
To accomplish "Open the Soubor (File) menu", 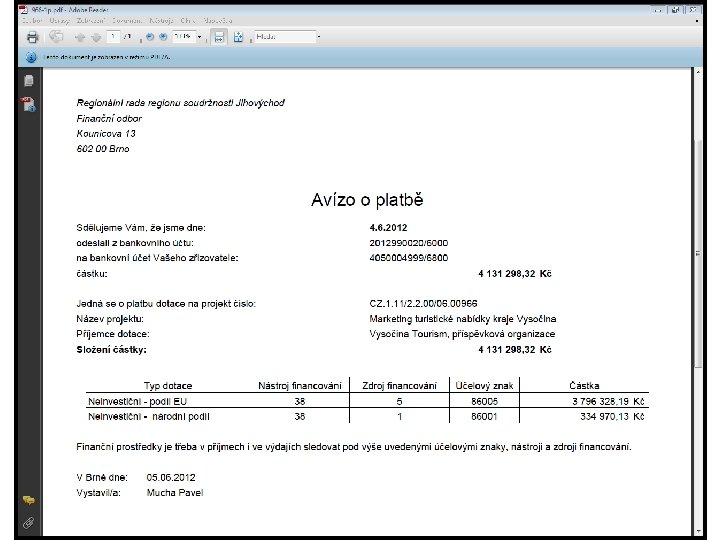I will pyautogui.click(x=32, y=21).
